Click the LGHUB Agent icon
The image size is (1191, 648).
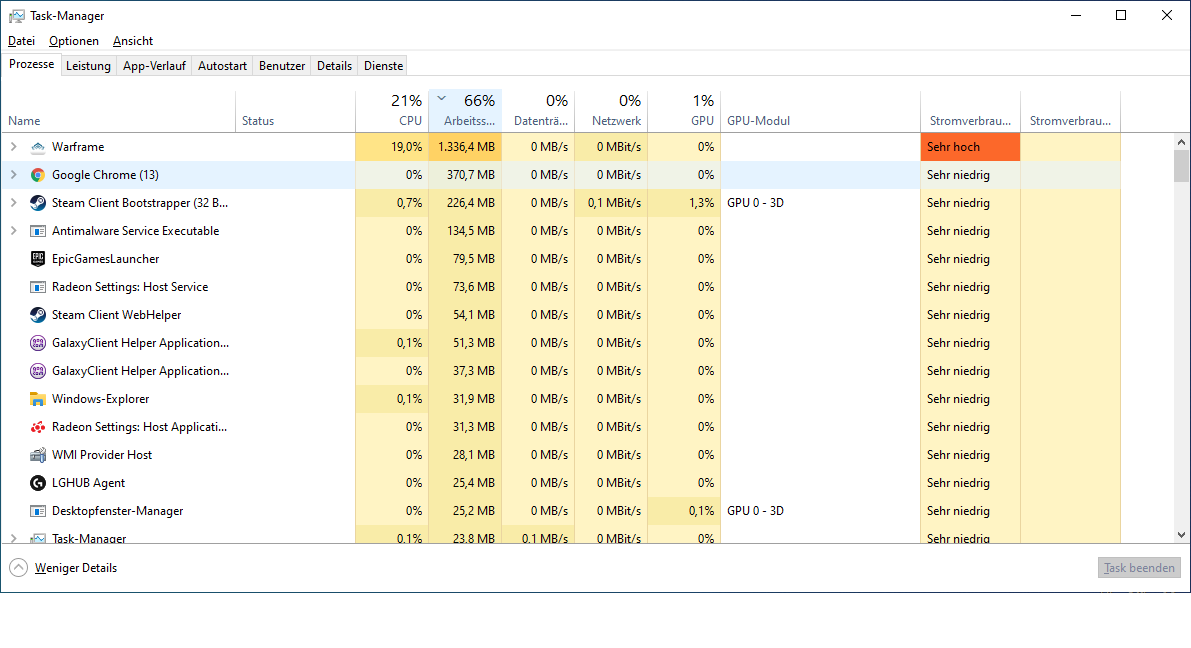click(37, 483)
